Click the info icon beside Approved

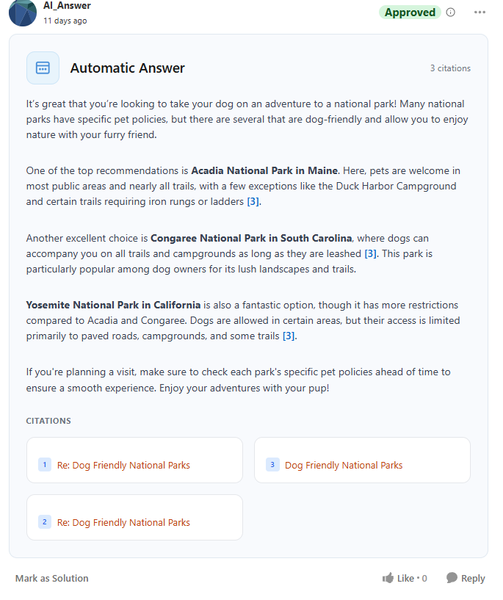click(451, 13)
